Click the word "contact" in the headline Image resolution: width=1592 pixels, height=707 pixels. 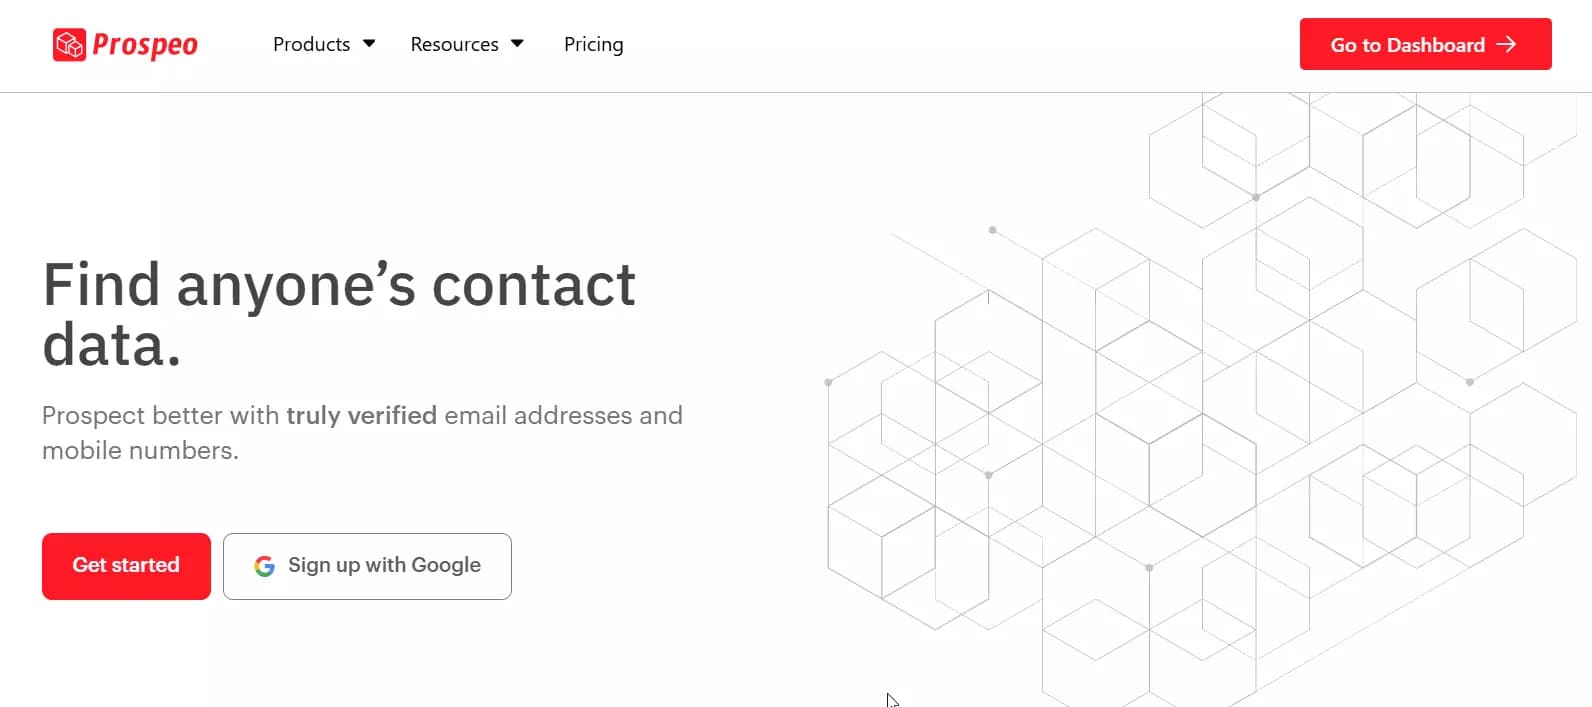(x=533, y=285)
